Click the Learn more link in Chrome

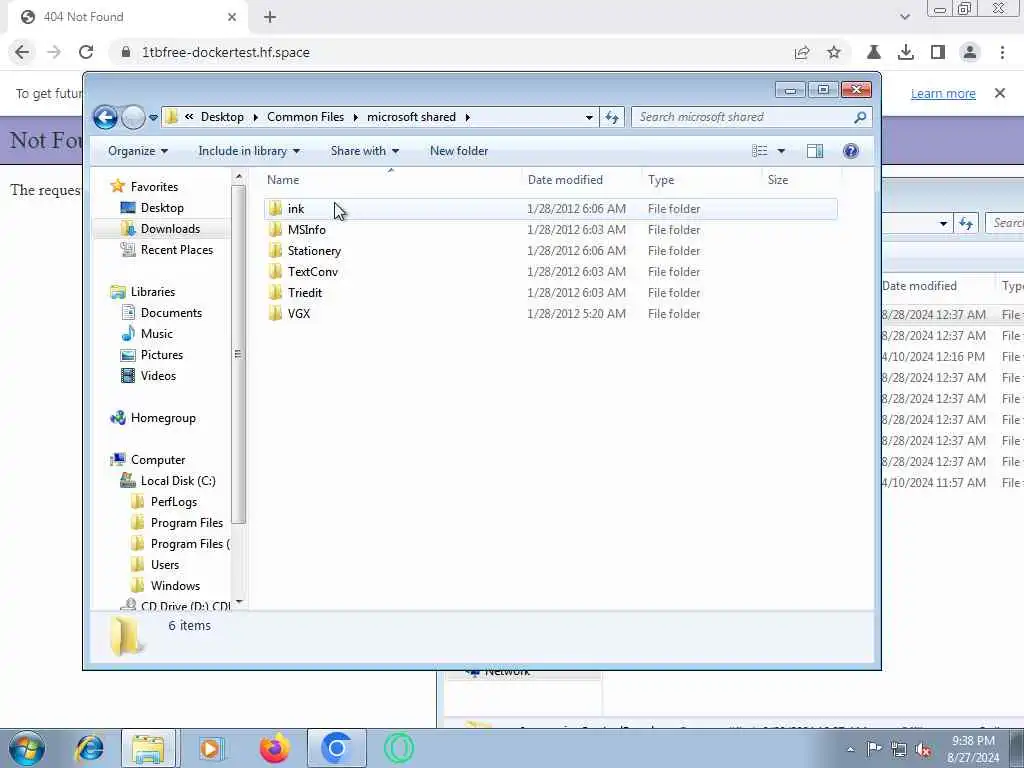click(943, 93)
